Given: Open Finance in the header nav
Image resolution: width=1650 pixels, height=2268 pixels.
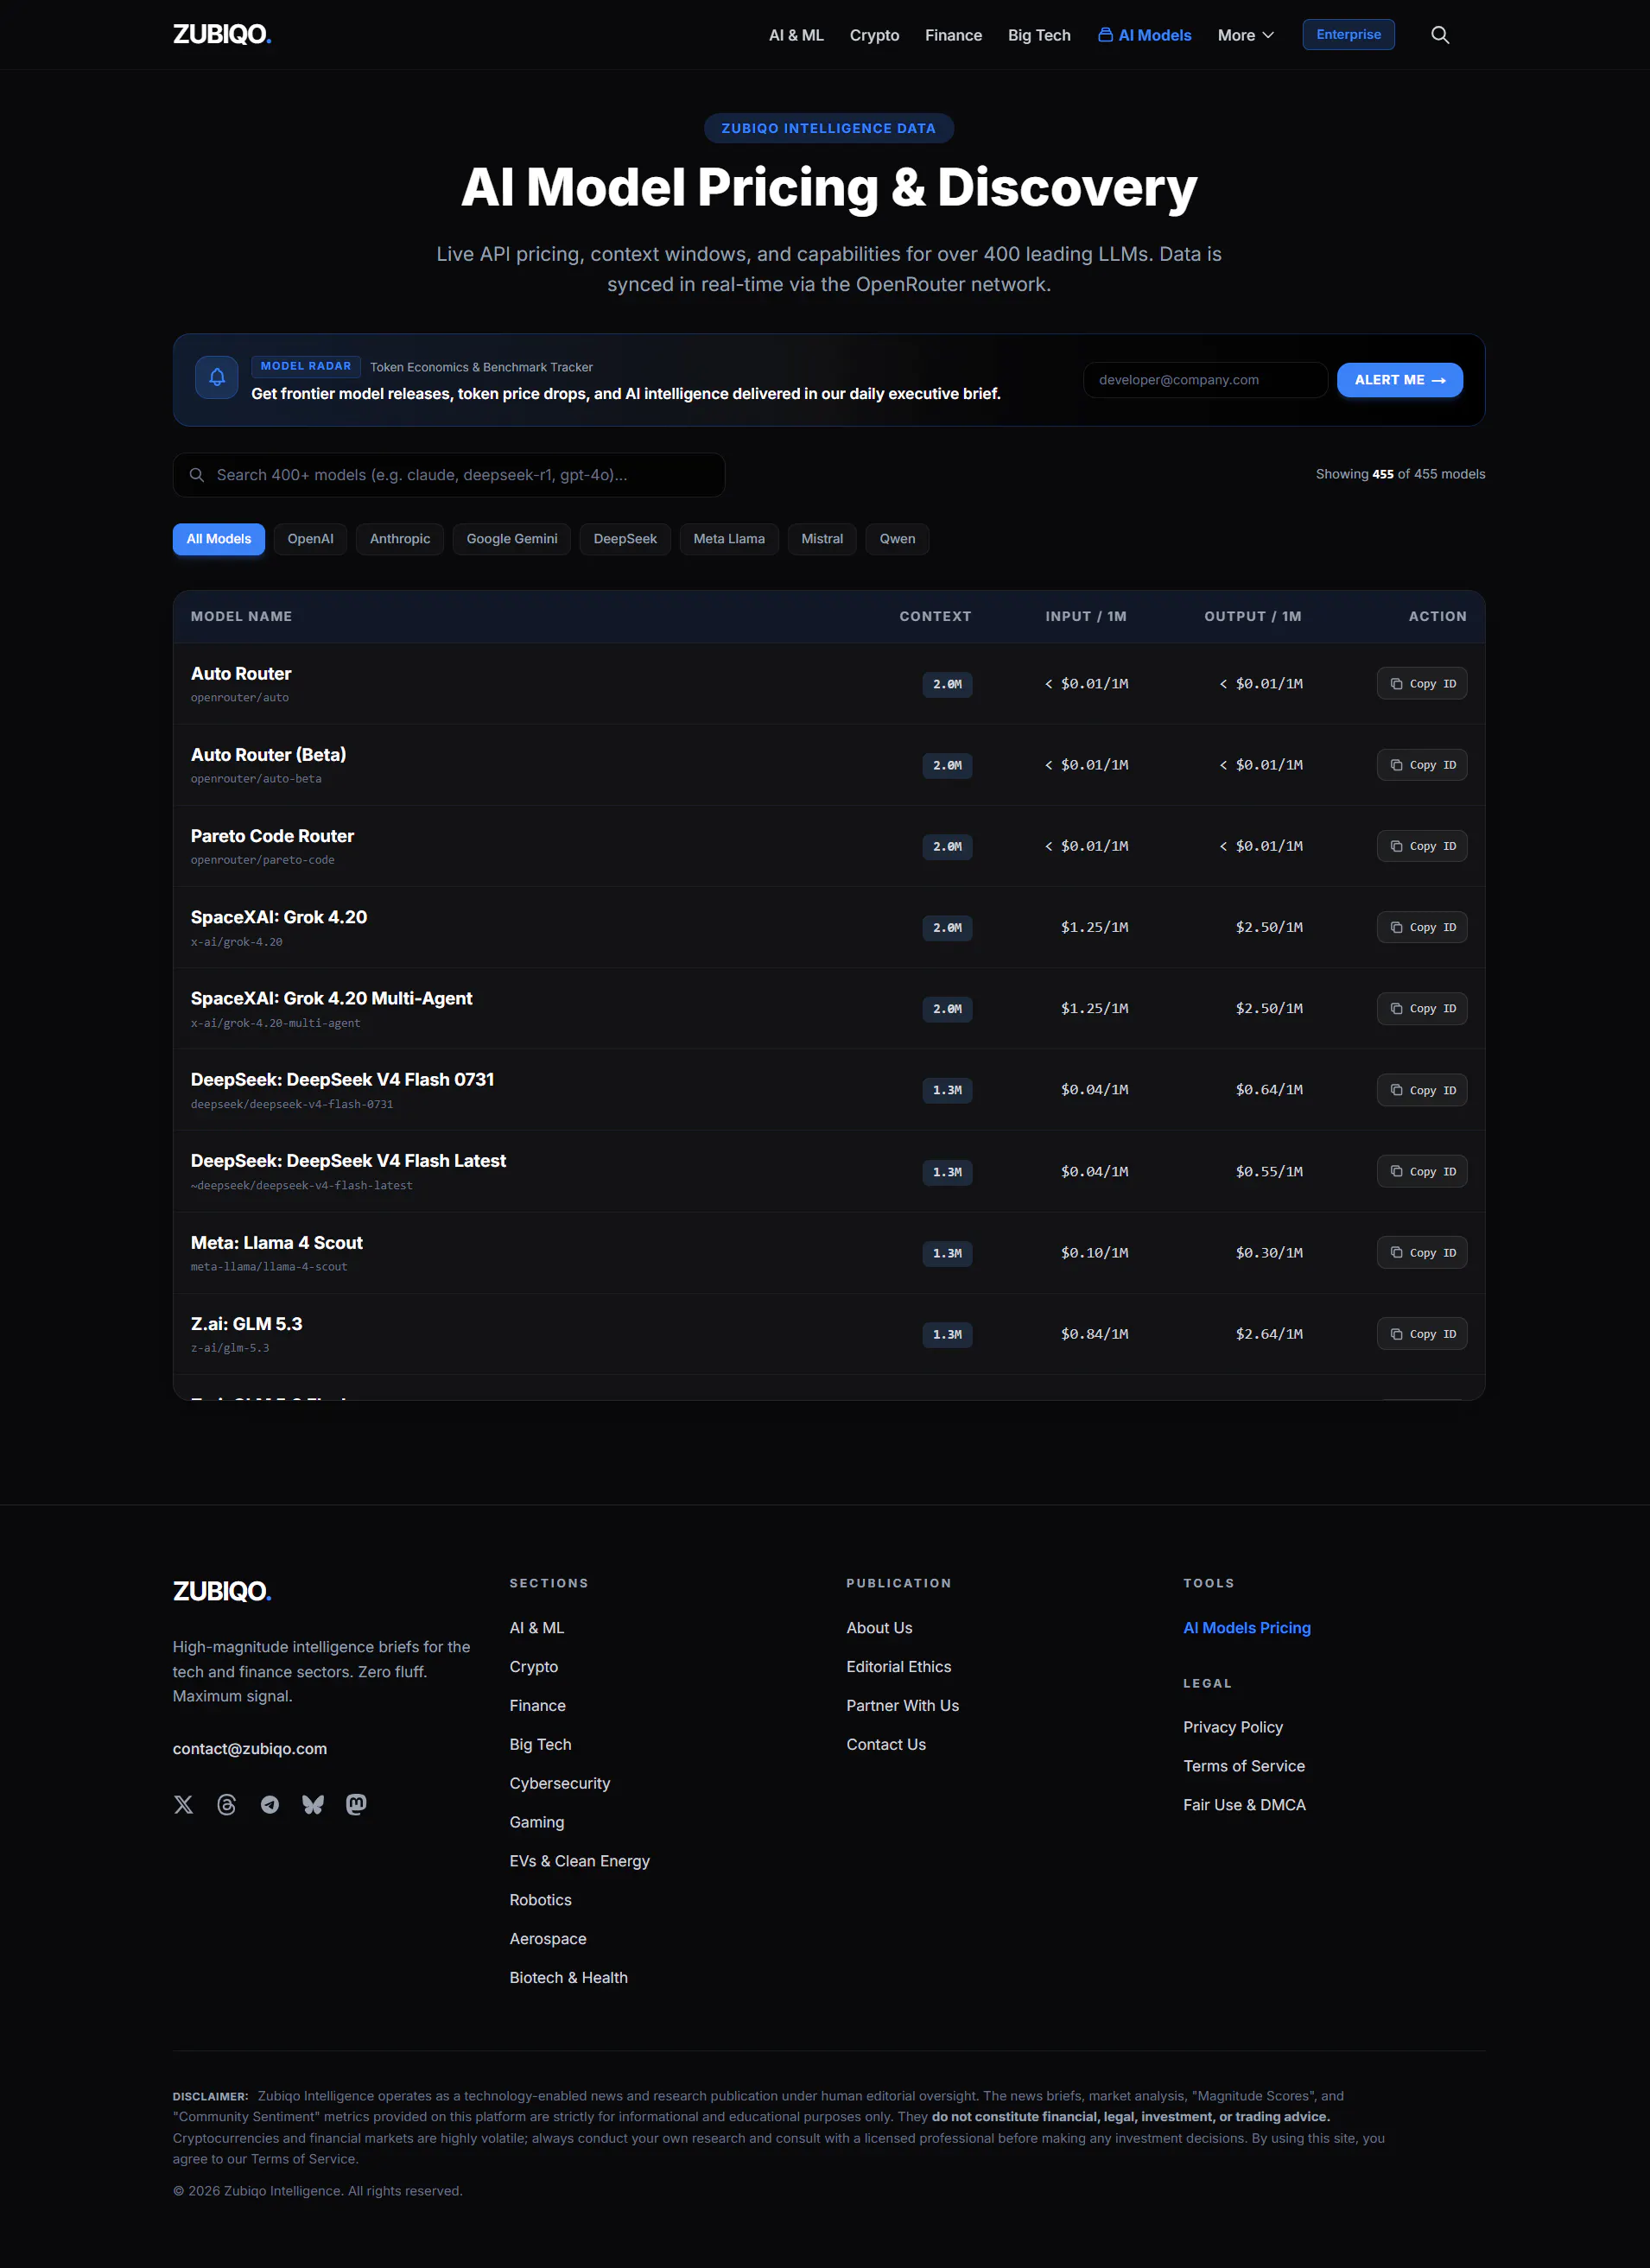Looking at the screenshot, I should pos(953,35).
